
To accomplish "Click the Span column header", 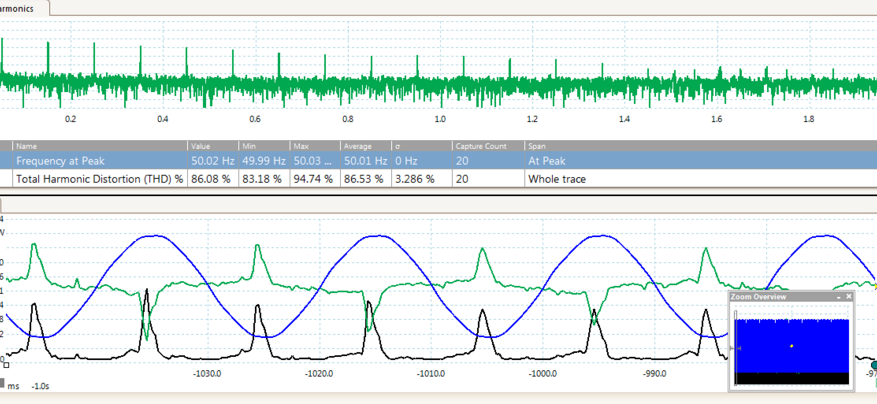I will (700, 146).
